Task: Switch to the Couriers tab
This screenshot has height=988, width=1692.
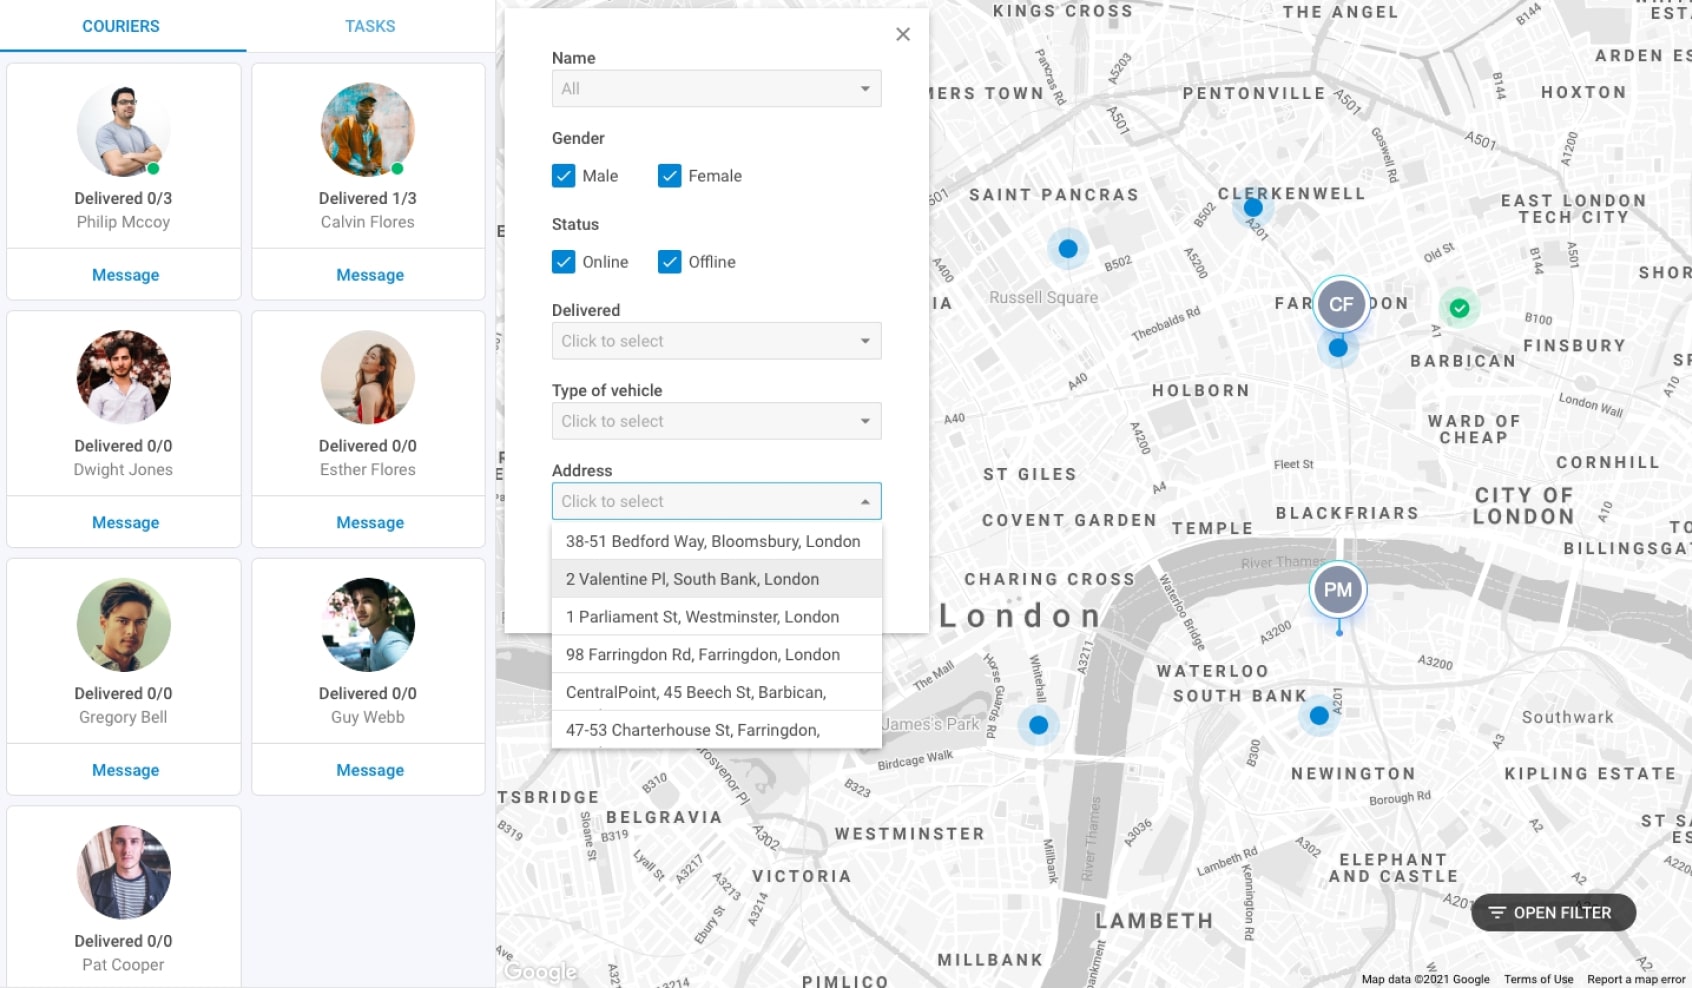Action: click(121, 26)
